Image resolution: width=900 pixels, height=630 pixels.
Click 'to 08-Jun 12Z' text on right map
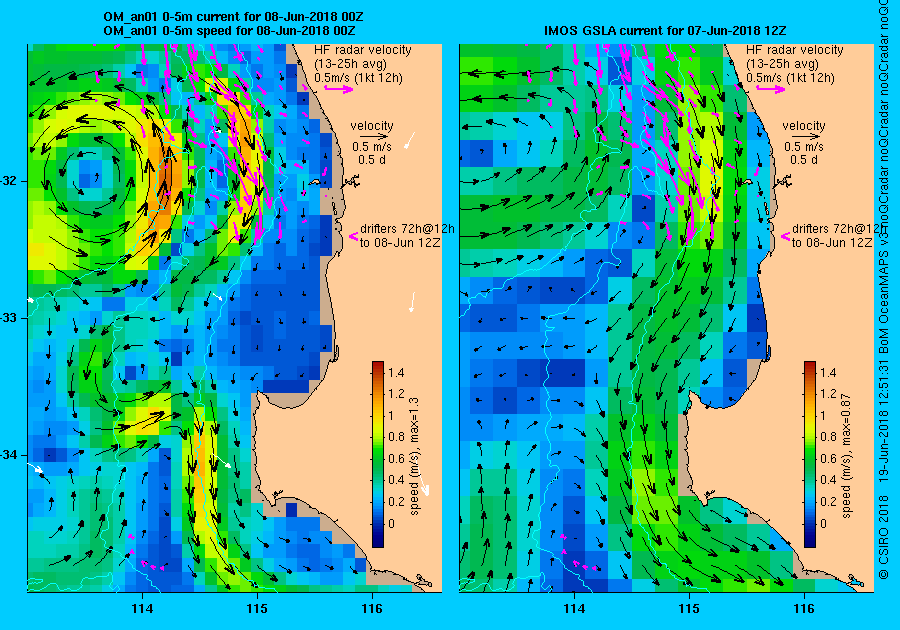[x=832, y=243]
